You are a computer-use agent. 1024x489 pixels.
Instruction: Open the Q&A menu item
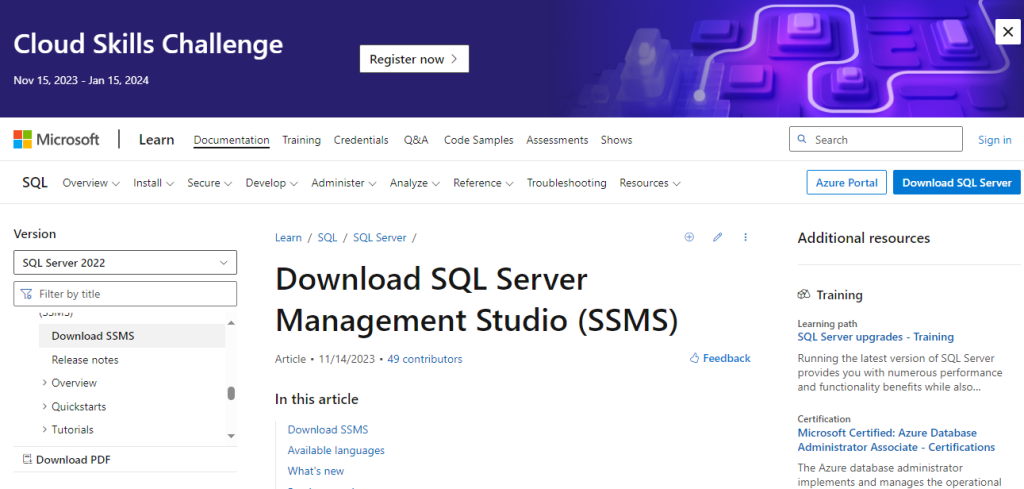pyautogui.click(x=416, y=140)
